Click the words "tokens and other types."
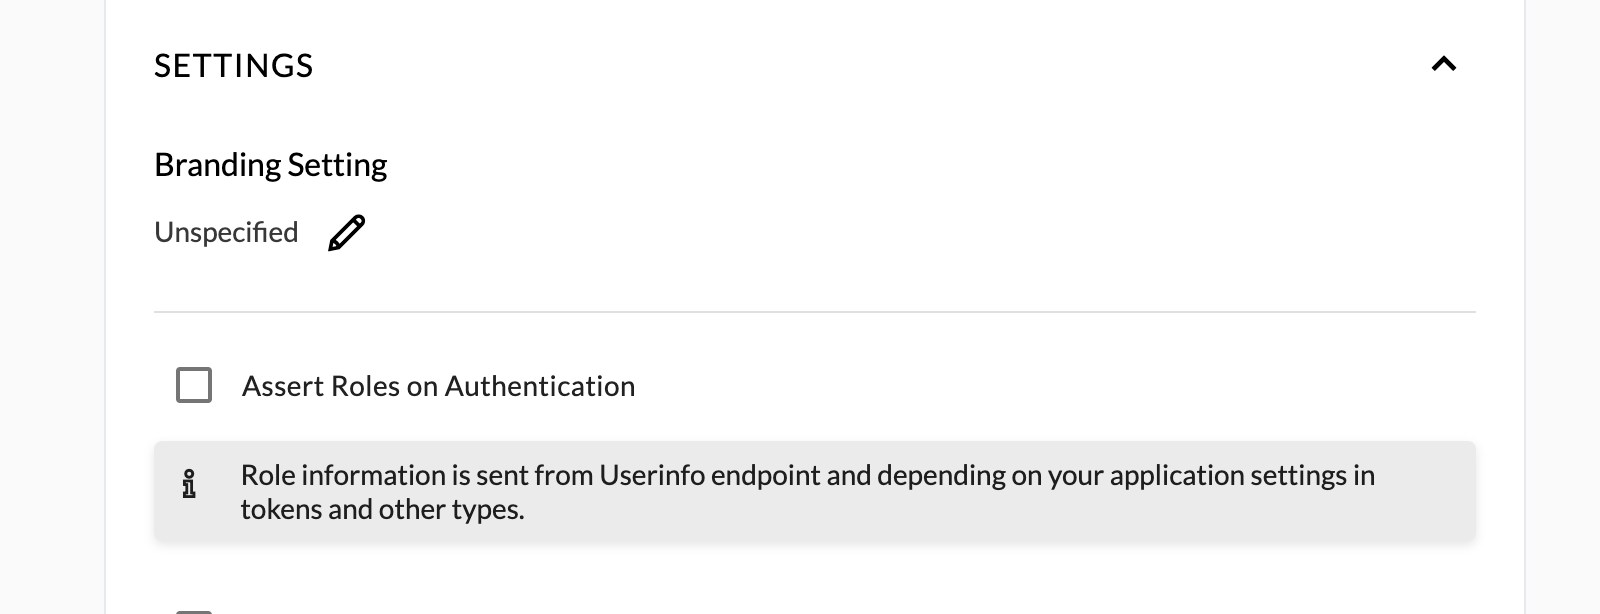 click(x=382, y=510)
